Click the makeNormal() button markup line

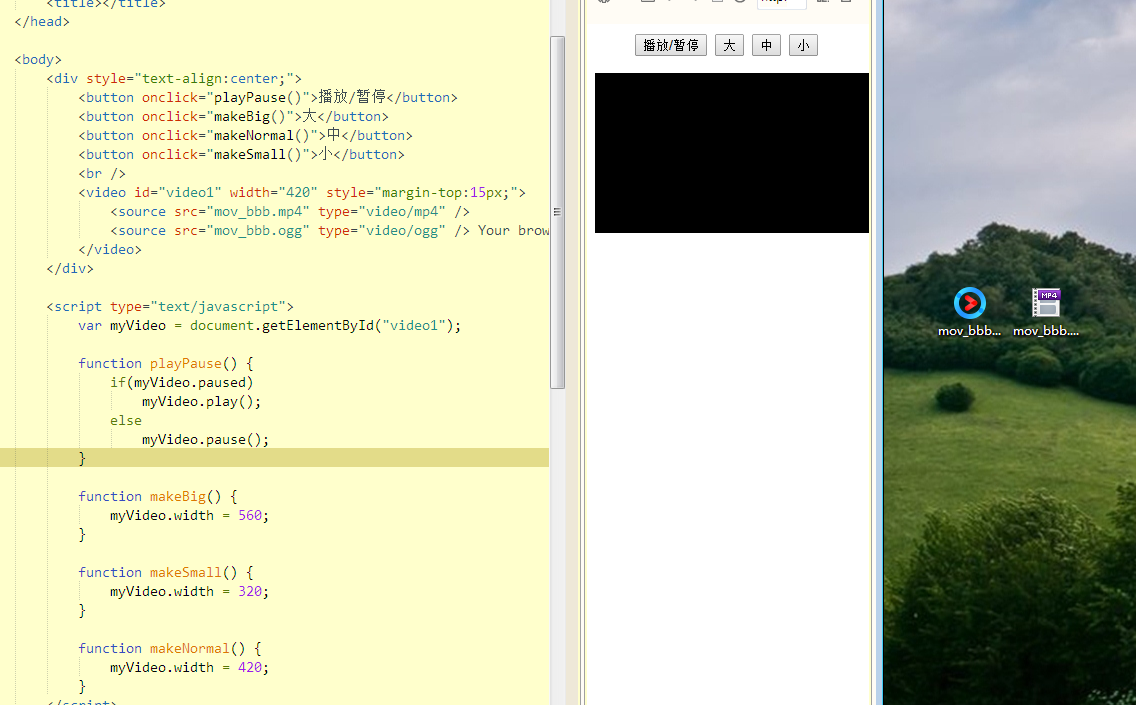(x=246, y=135)
